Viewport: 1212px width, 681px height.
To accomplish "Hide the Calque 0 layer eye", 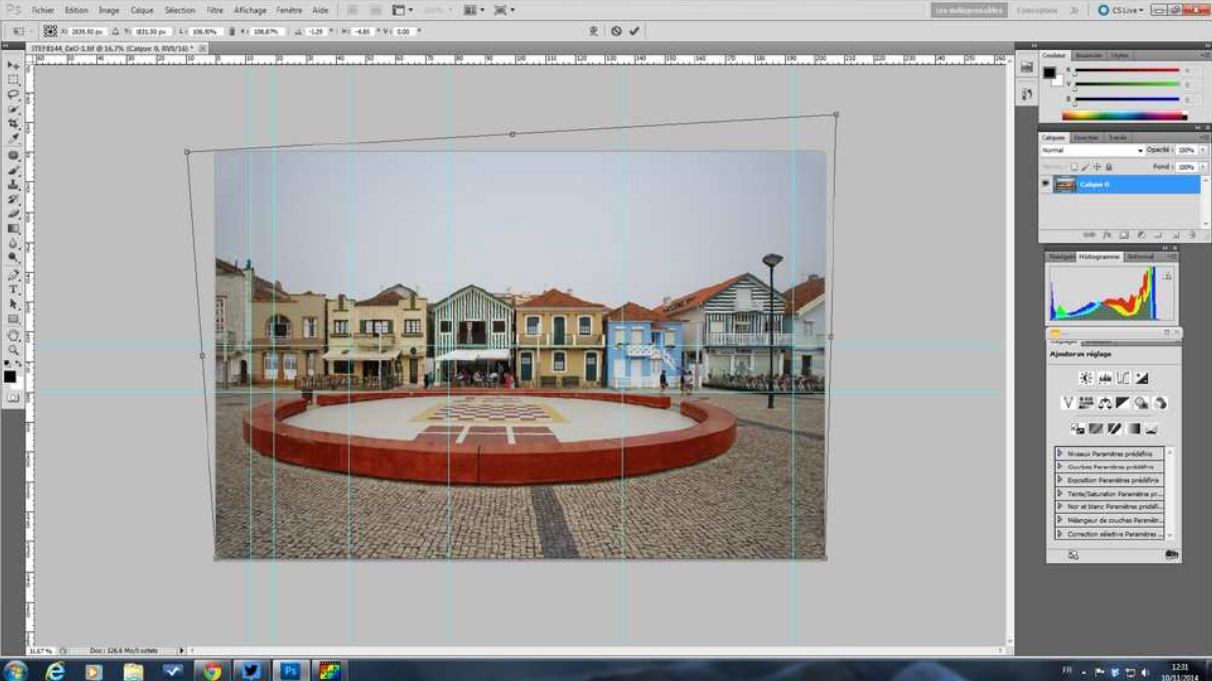I will (1046, 184).
